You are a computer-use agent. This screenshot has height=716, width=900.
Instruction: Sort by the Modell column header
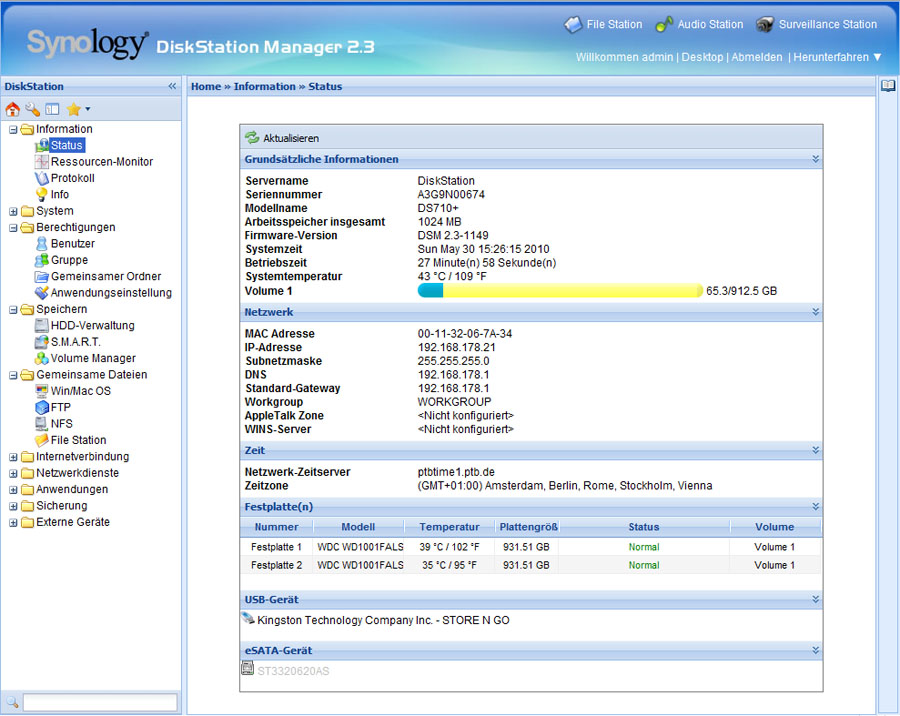click(358, 527)
